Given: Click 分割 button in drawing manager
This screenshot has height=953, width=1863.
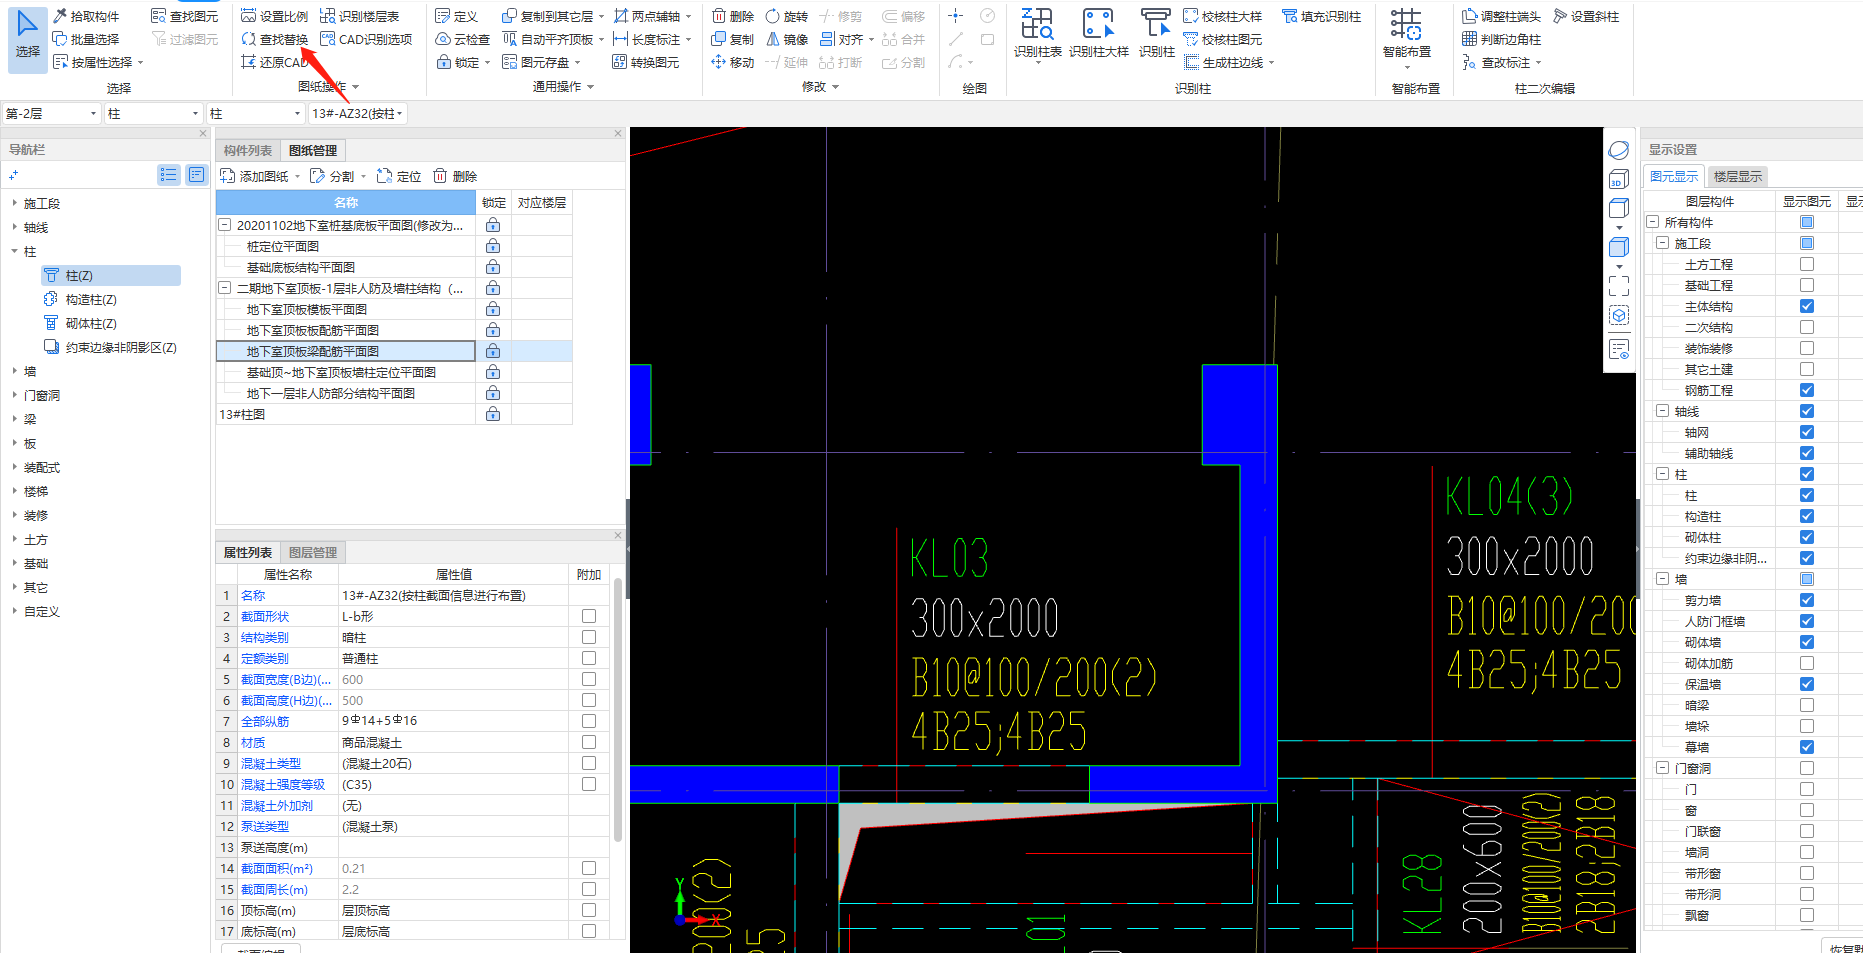Looking at the screenshot, I should tap(332, 176).
